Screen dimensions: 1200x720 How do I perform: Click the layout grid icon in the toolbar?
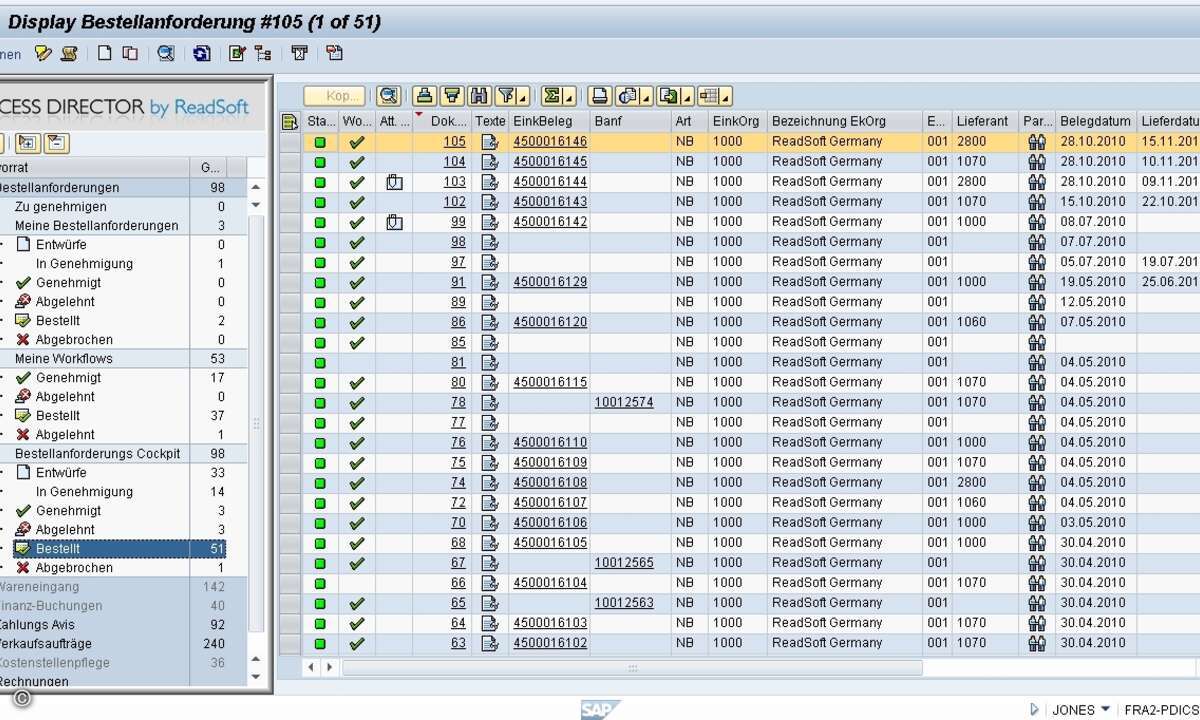click(x=709, y=96)
